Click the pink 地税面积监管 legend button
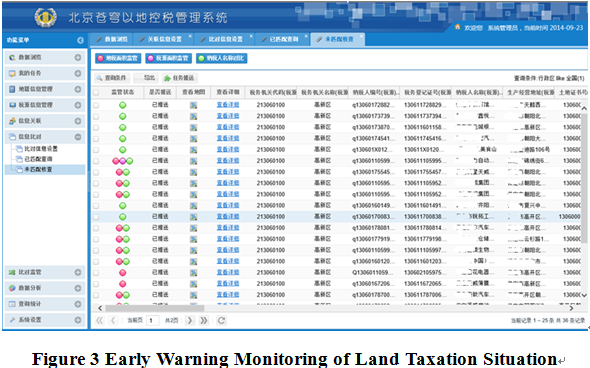 tap(118, 58)
